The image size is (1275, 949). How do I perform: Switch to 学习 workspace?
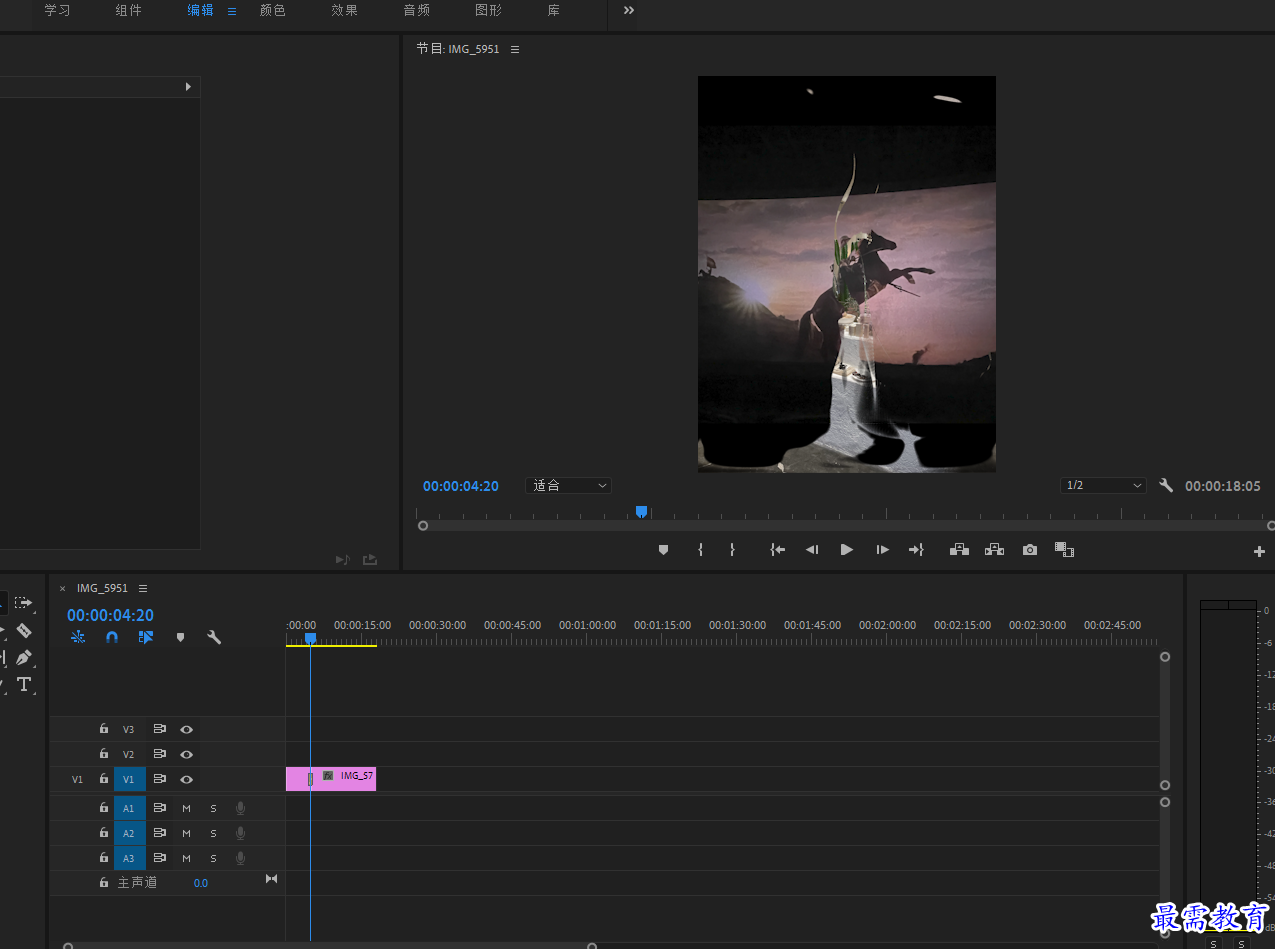(x=57, y=10)
